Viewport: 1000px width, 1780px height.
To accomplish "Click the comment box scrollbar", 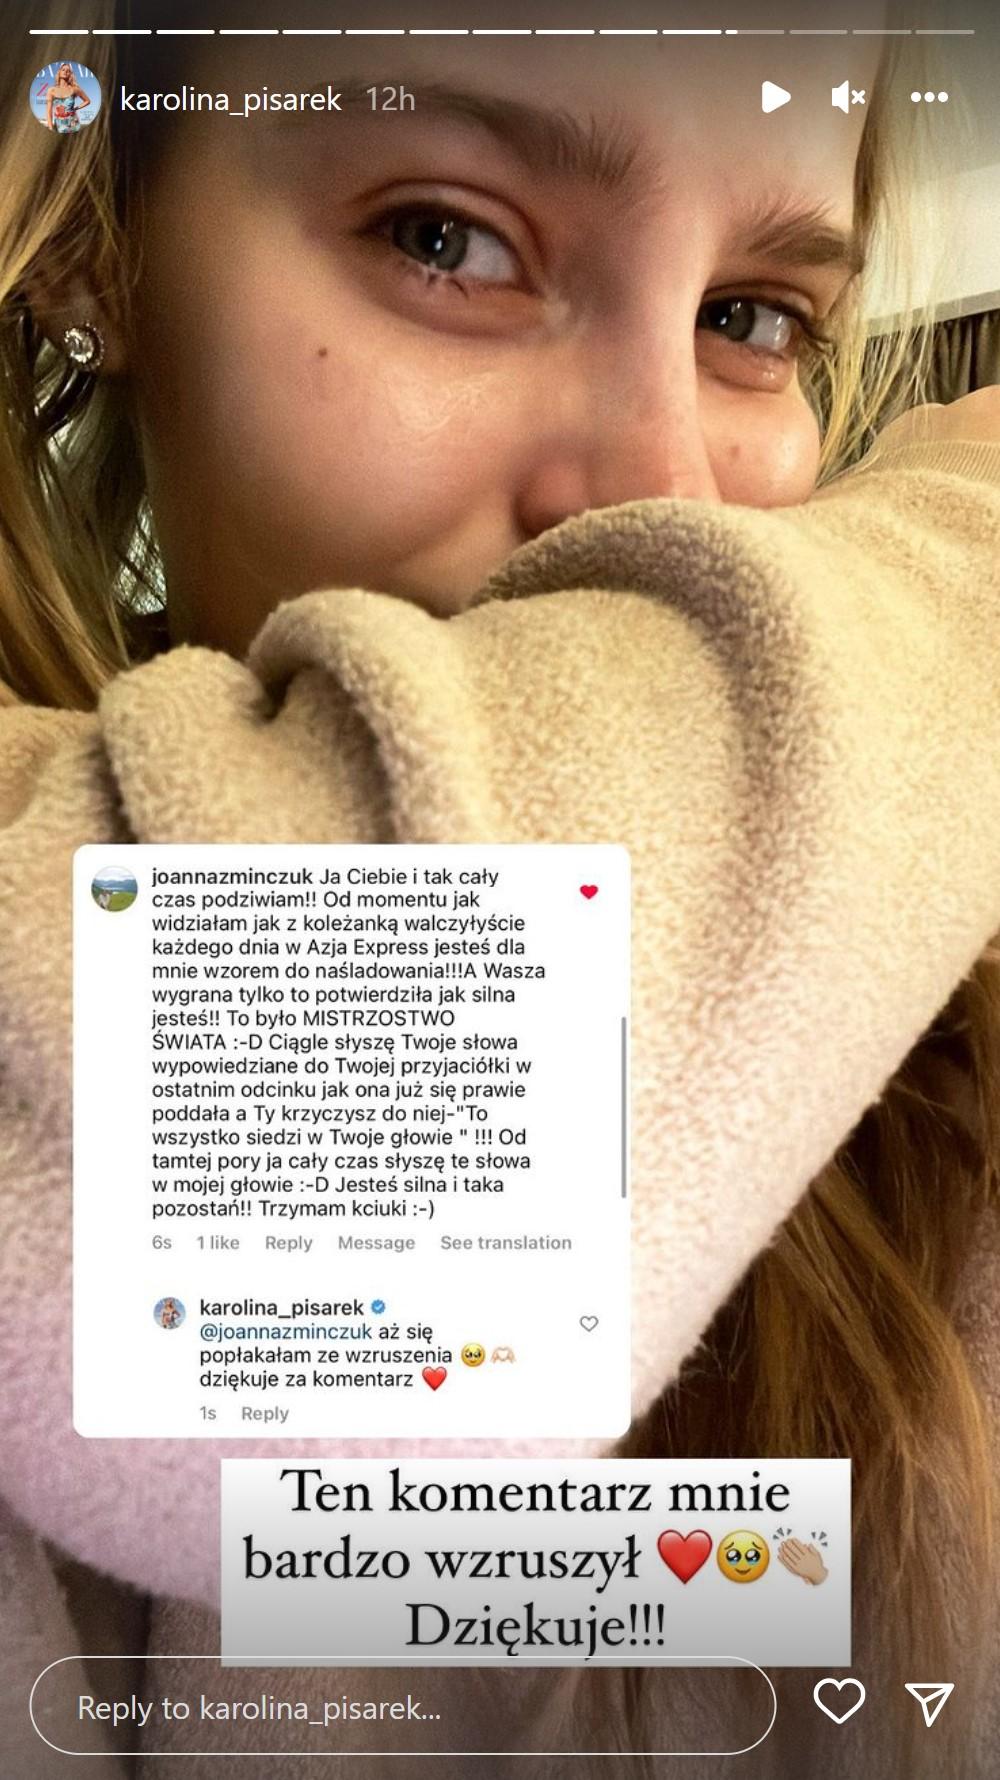I will click(x=624, y=1108).
